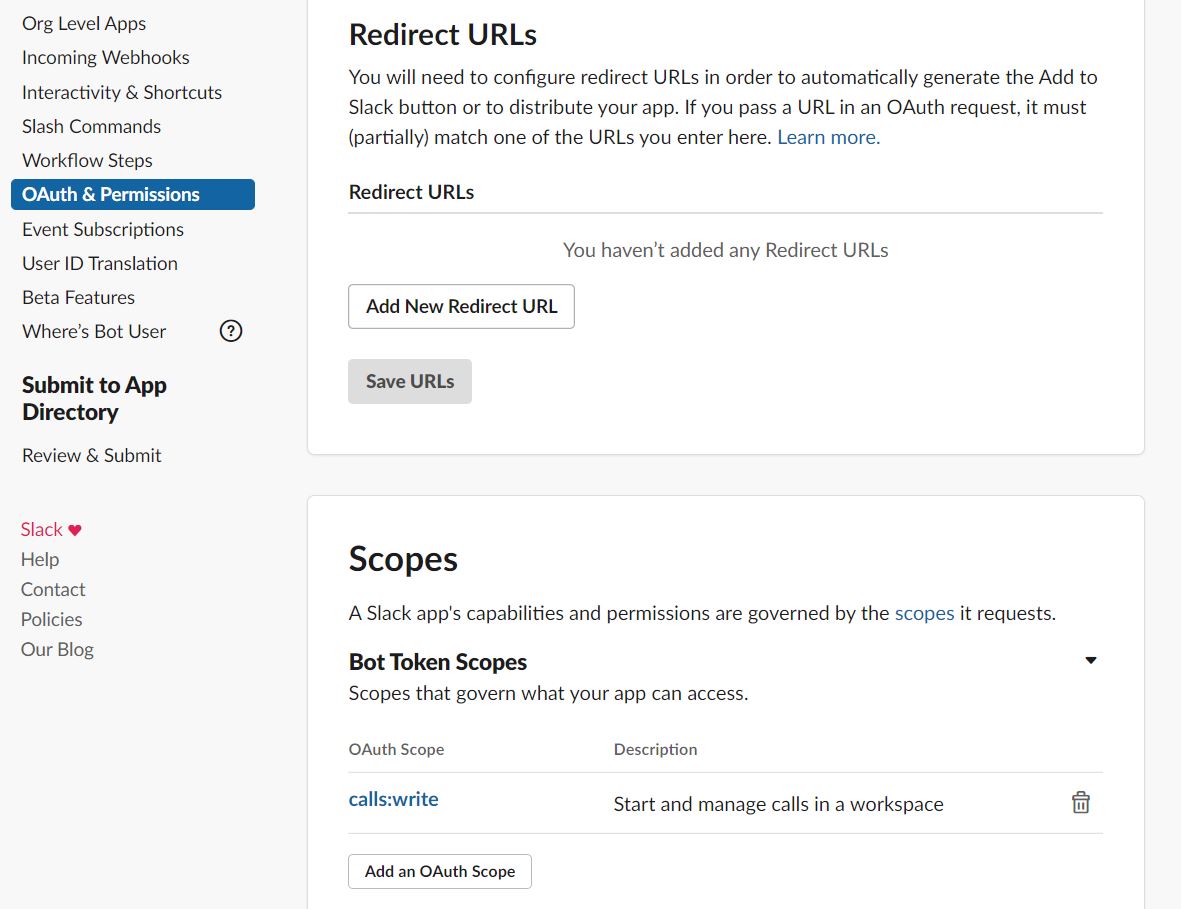Click Add New Redirect URL button

click(461, 306)
